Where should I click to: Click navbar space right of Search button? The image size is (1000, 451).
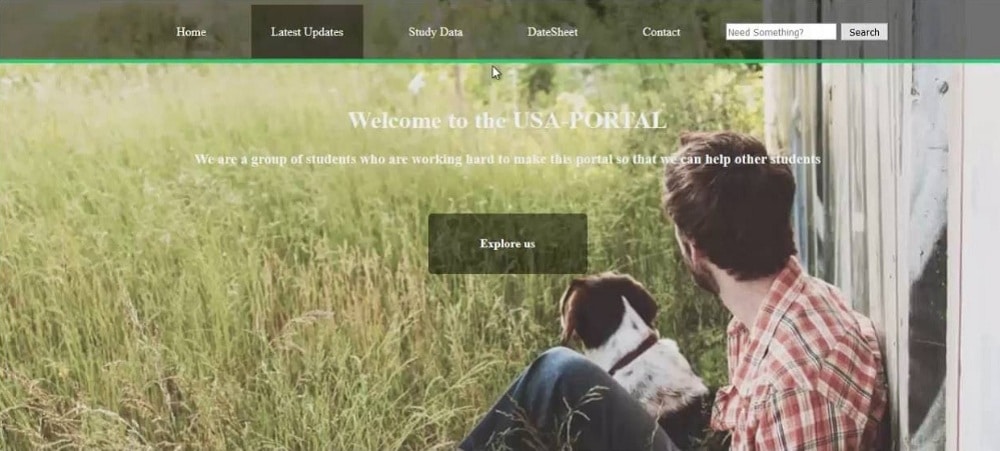944,31
